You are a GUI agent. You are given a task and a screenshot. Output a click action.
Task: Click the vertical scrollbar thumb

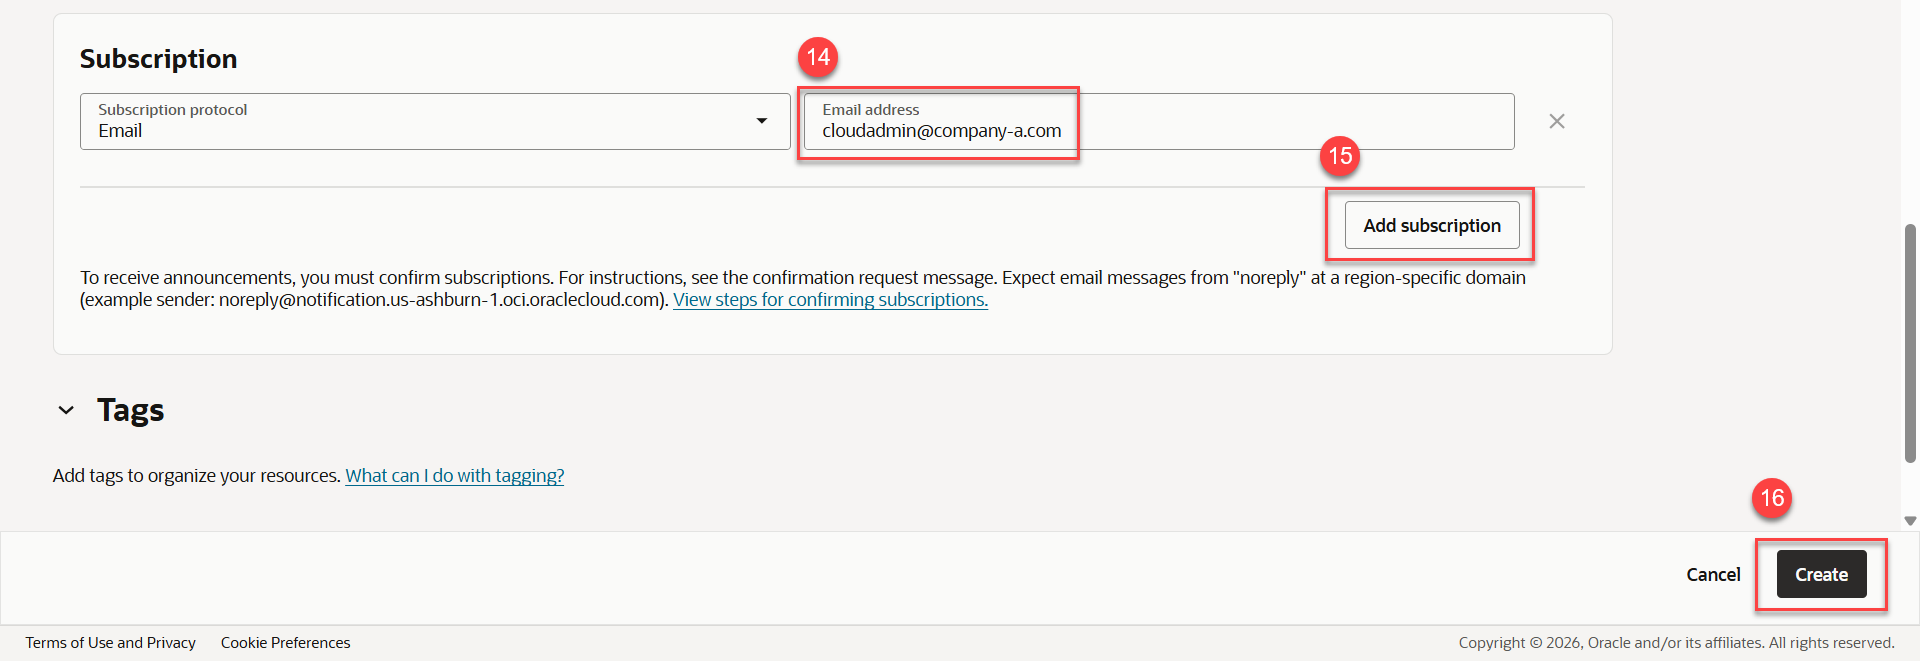click(x=1910, y=343)
